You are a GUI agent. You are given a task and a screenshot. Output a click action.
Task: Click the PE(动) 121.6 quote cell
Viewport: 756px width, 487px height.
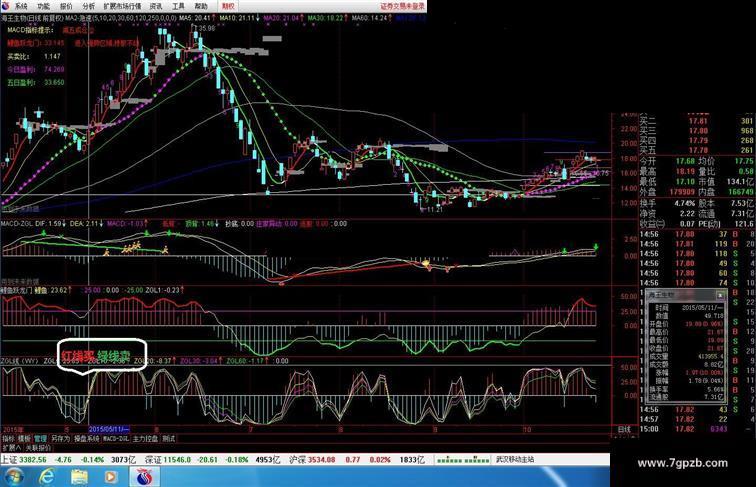726,224
